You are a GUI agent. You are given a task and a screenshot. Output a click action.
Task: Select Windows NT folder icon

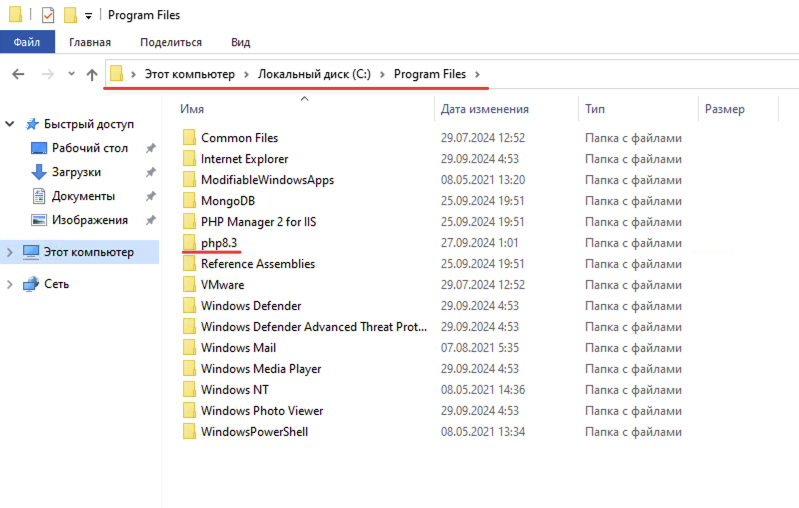(x=189, y=389)
